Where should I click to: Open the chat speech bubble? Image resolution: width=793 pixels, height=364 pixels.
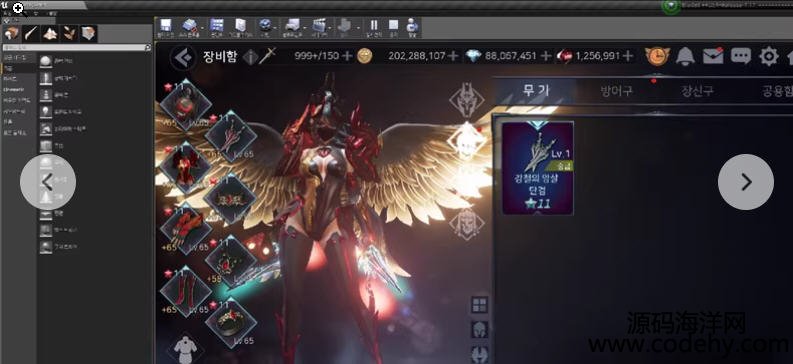740,56
